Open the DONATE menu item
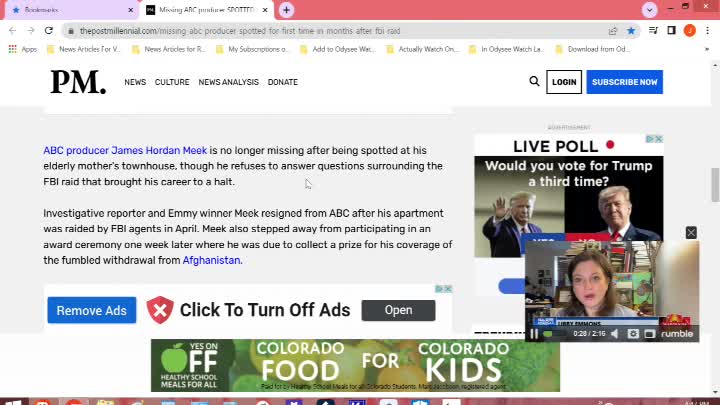 click(283, 82)
